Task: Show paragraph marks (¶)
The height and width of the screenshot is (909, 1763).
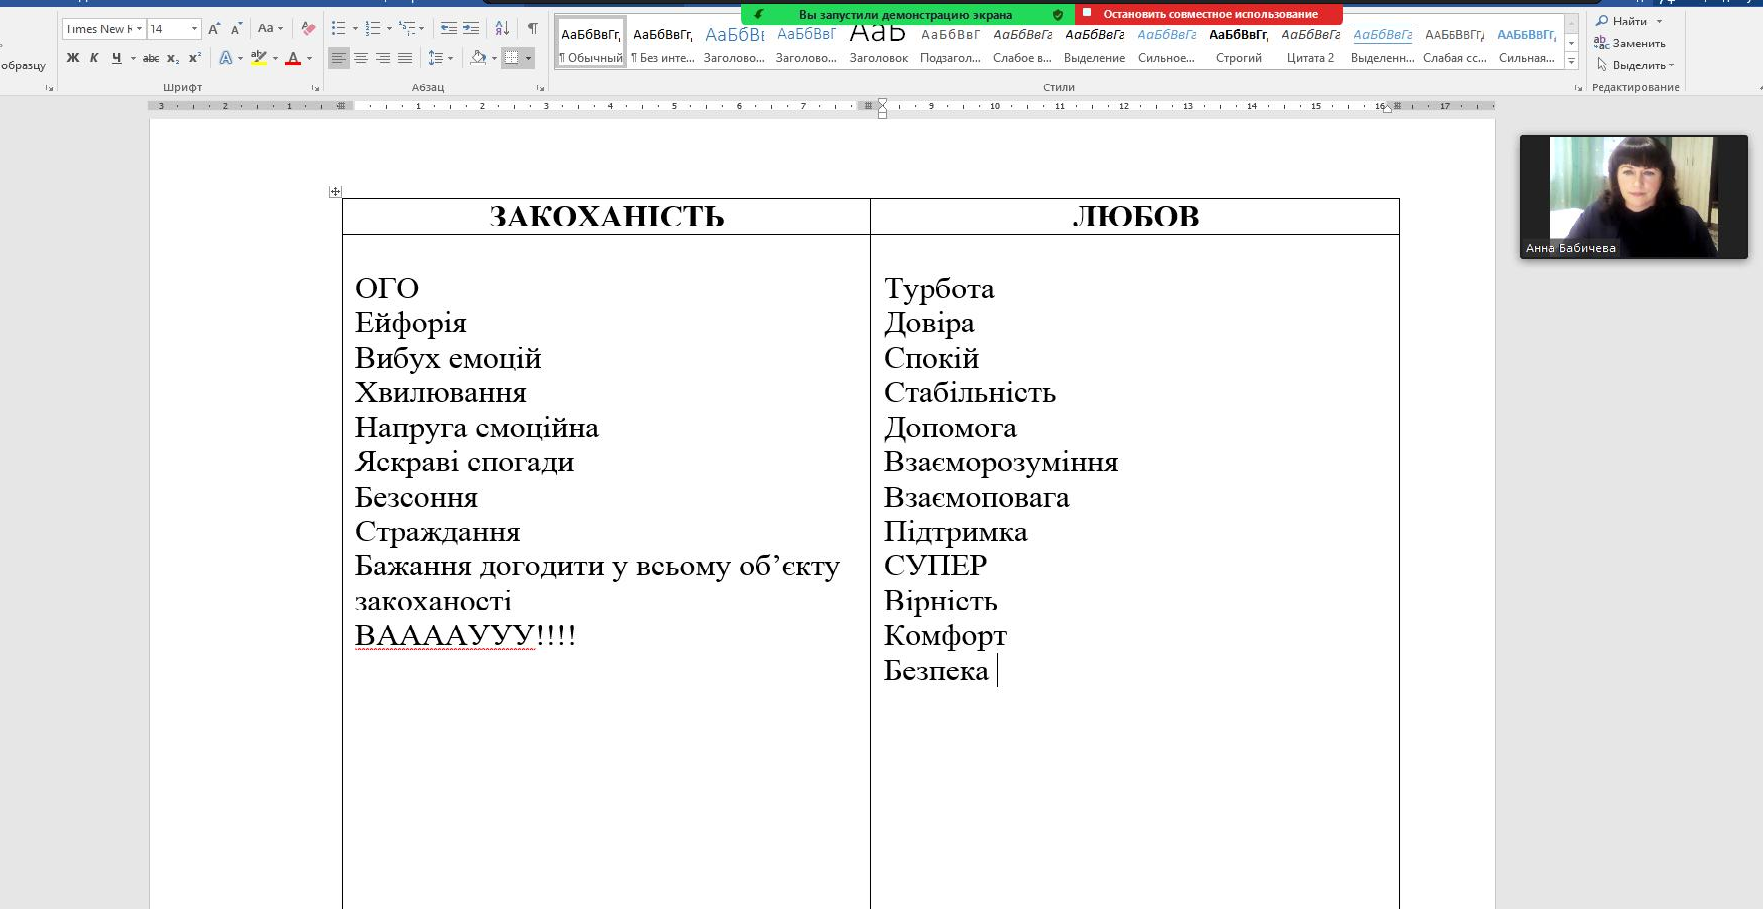Action: click(x=533, y=29)
